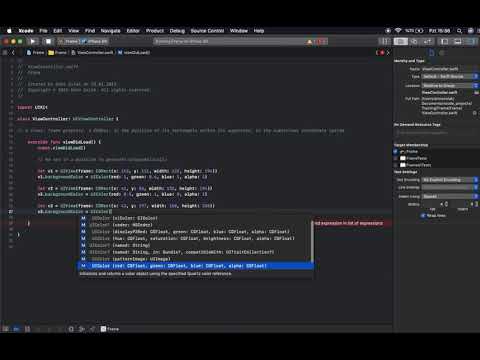Open the File inspector tab
The image size is (480, 360).
point(432,53)
